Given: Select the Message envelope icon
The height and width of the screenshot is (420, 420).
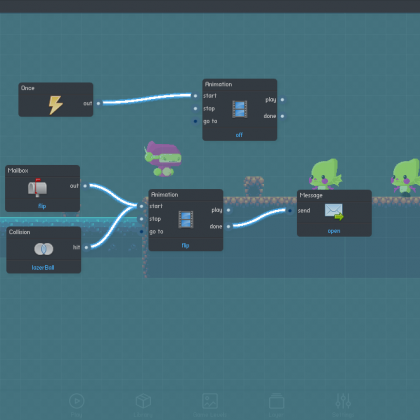Looking at the screenshot, I should (x=334, y=212).
